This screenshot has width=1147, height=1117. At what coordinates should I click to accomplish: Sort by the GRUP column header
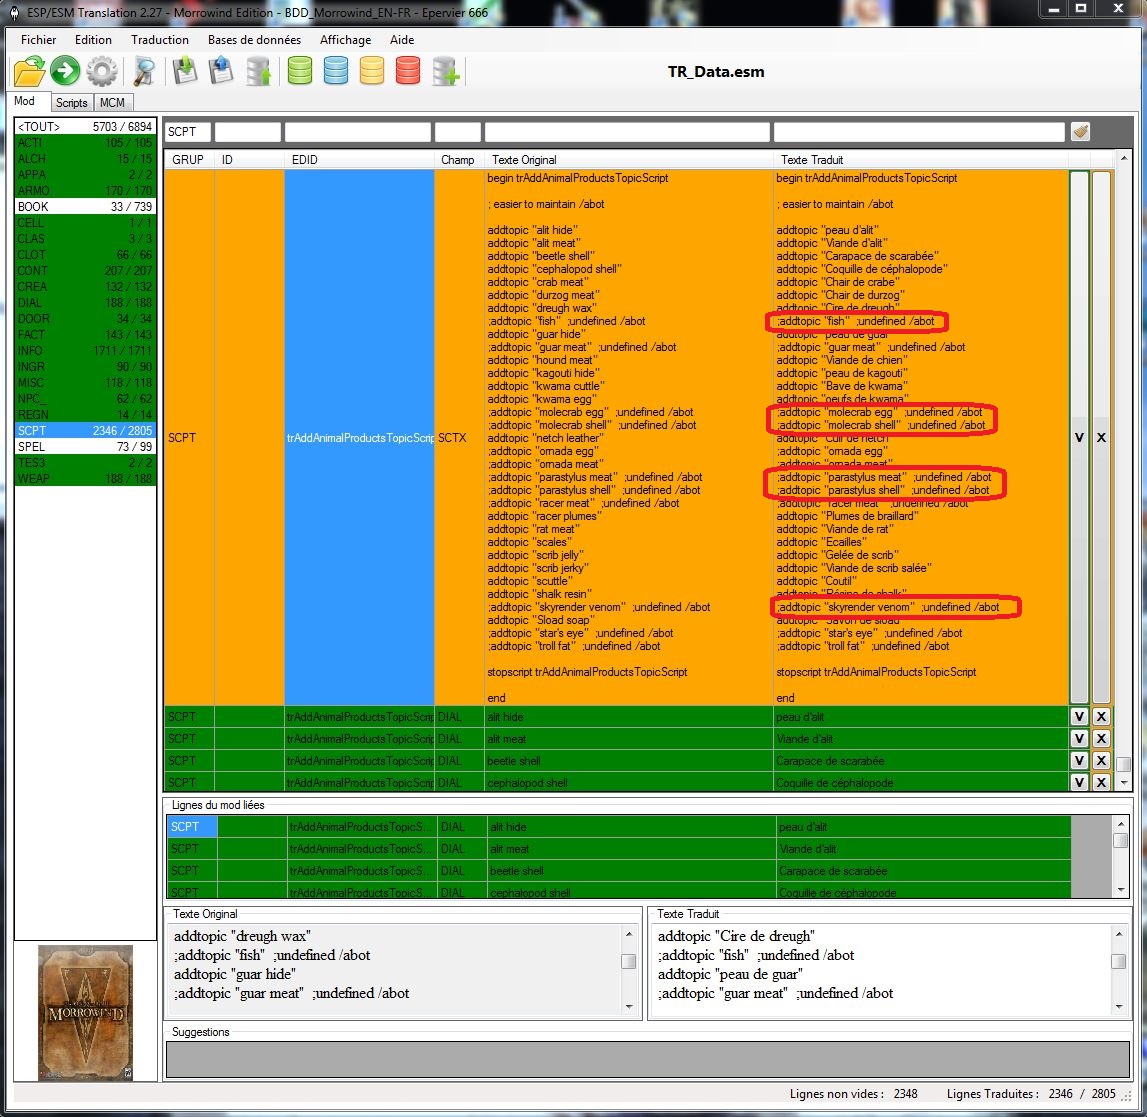coord(188,159)
